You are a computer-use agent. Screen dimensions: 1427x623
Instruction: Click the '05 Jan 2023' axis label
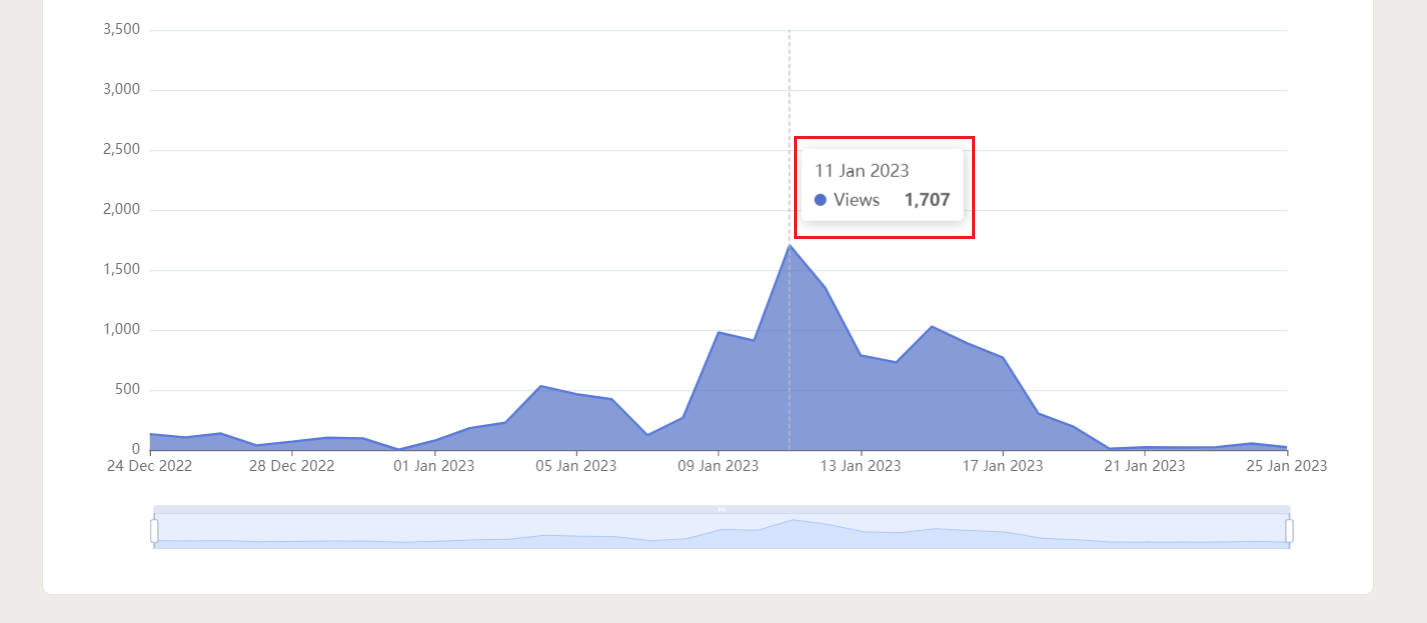576,466
